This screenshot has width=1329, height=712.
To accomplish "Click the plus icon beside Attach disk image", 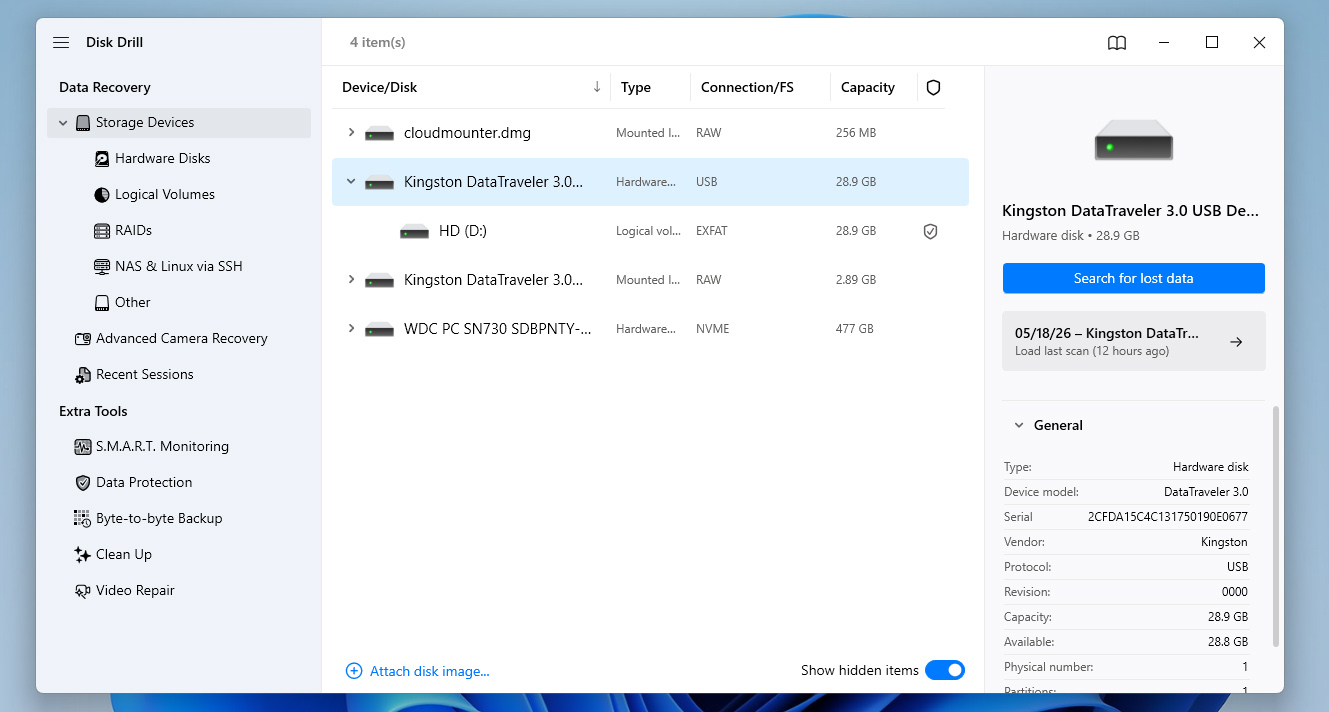I will [354, 671].
